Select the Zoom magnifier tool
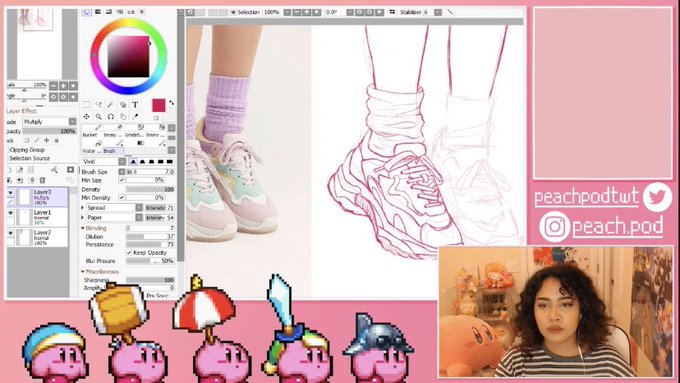Image resolution: width=680 pixels, height=383 pixels. [x=99, y=117]
